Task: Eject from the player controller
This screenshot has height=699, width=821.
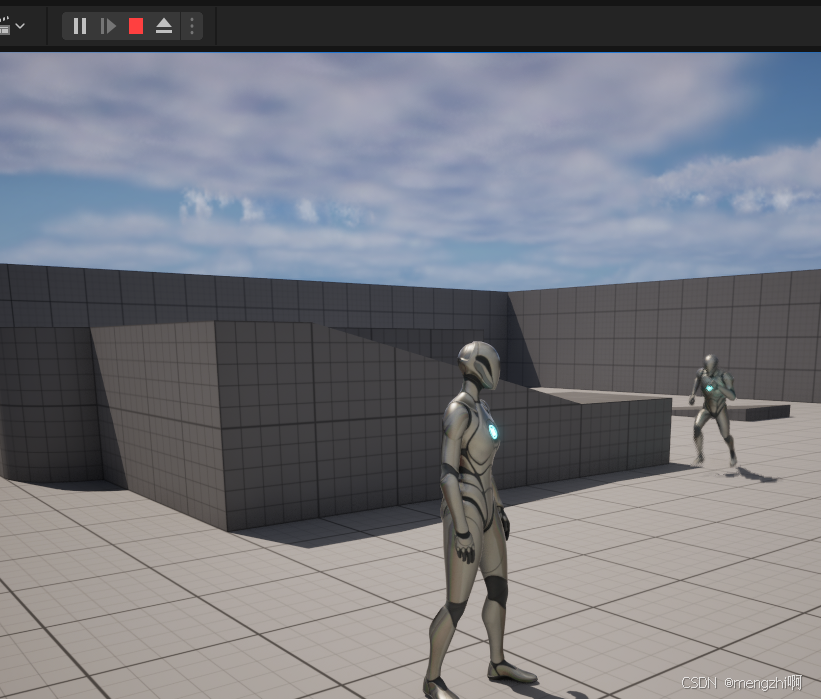Action: point(164,26)
